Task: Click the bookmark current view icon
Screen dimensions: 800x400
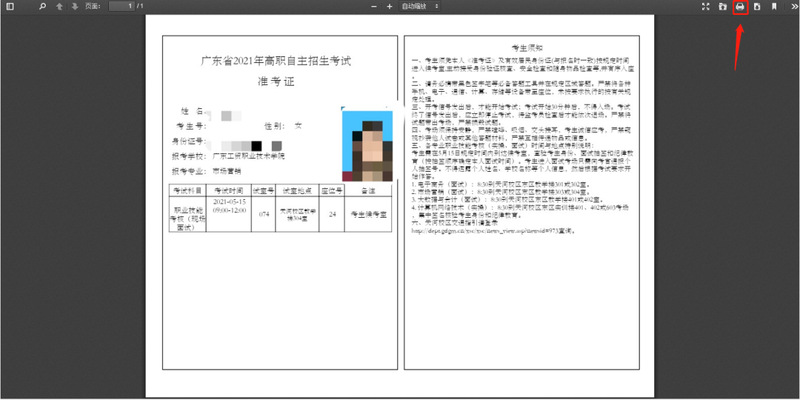Action: click(x=774, y=7)
